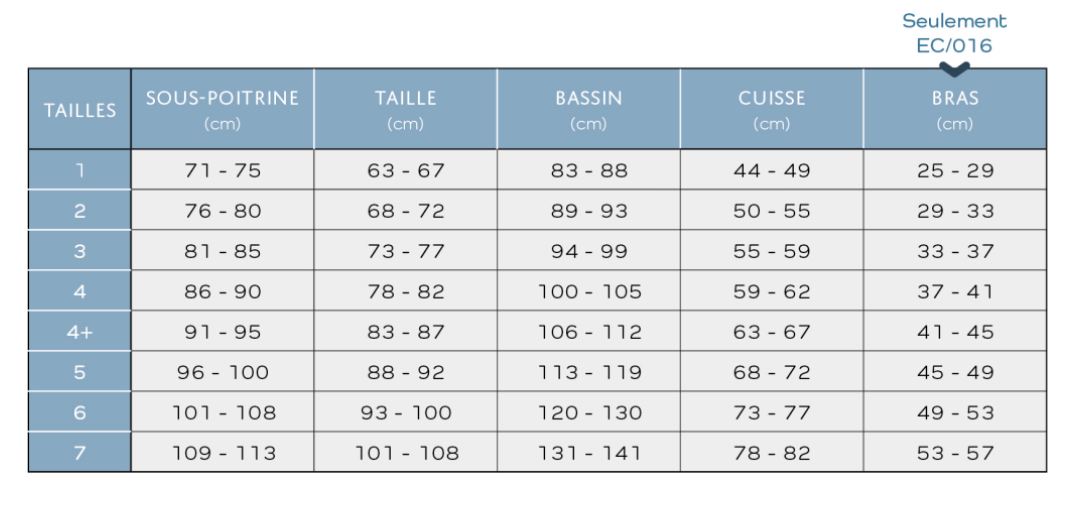
Task: Click the size 4+ row label
Action: pos(80,332)
